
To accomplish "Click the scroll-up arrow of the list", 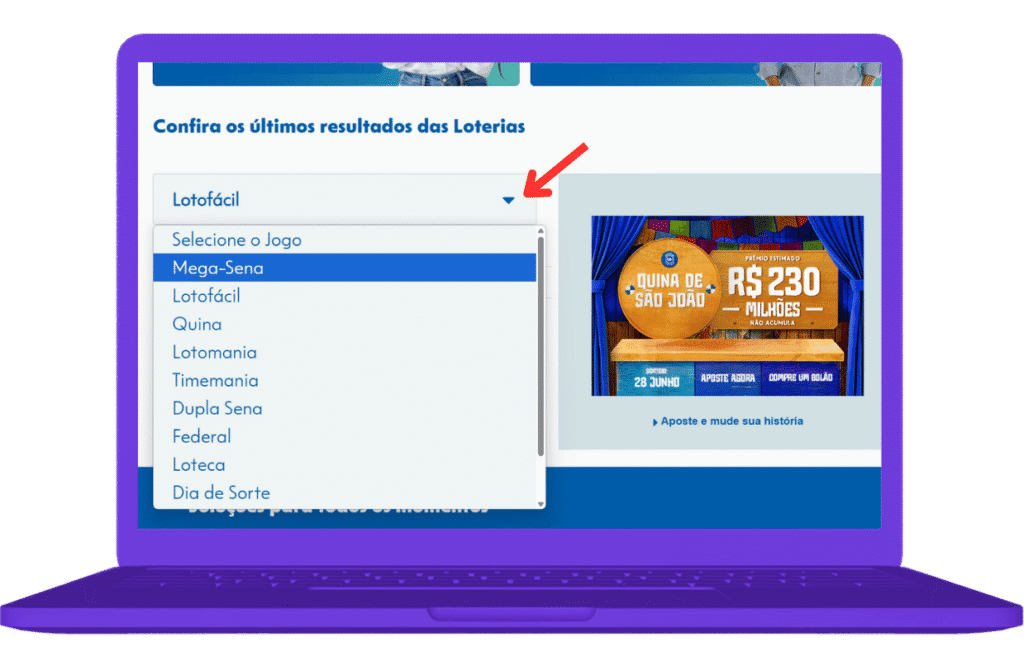I will [541, 231].
